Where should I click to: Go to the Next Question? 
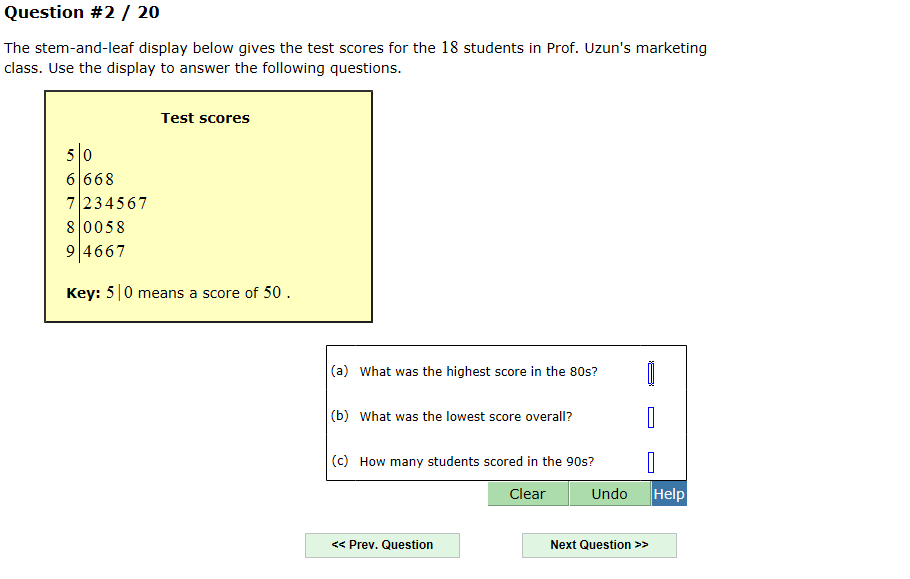[x=598, y=545]
